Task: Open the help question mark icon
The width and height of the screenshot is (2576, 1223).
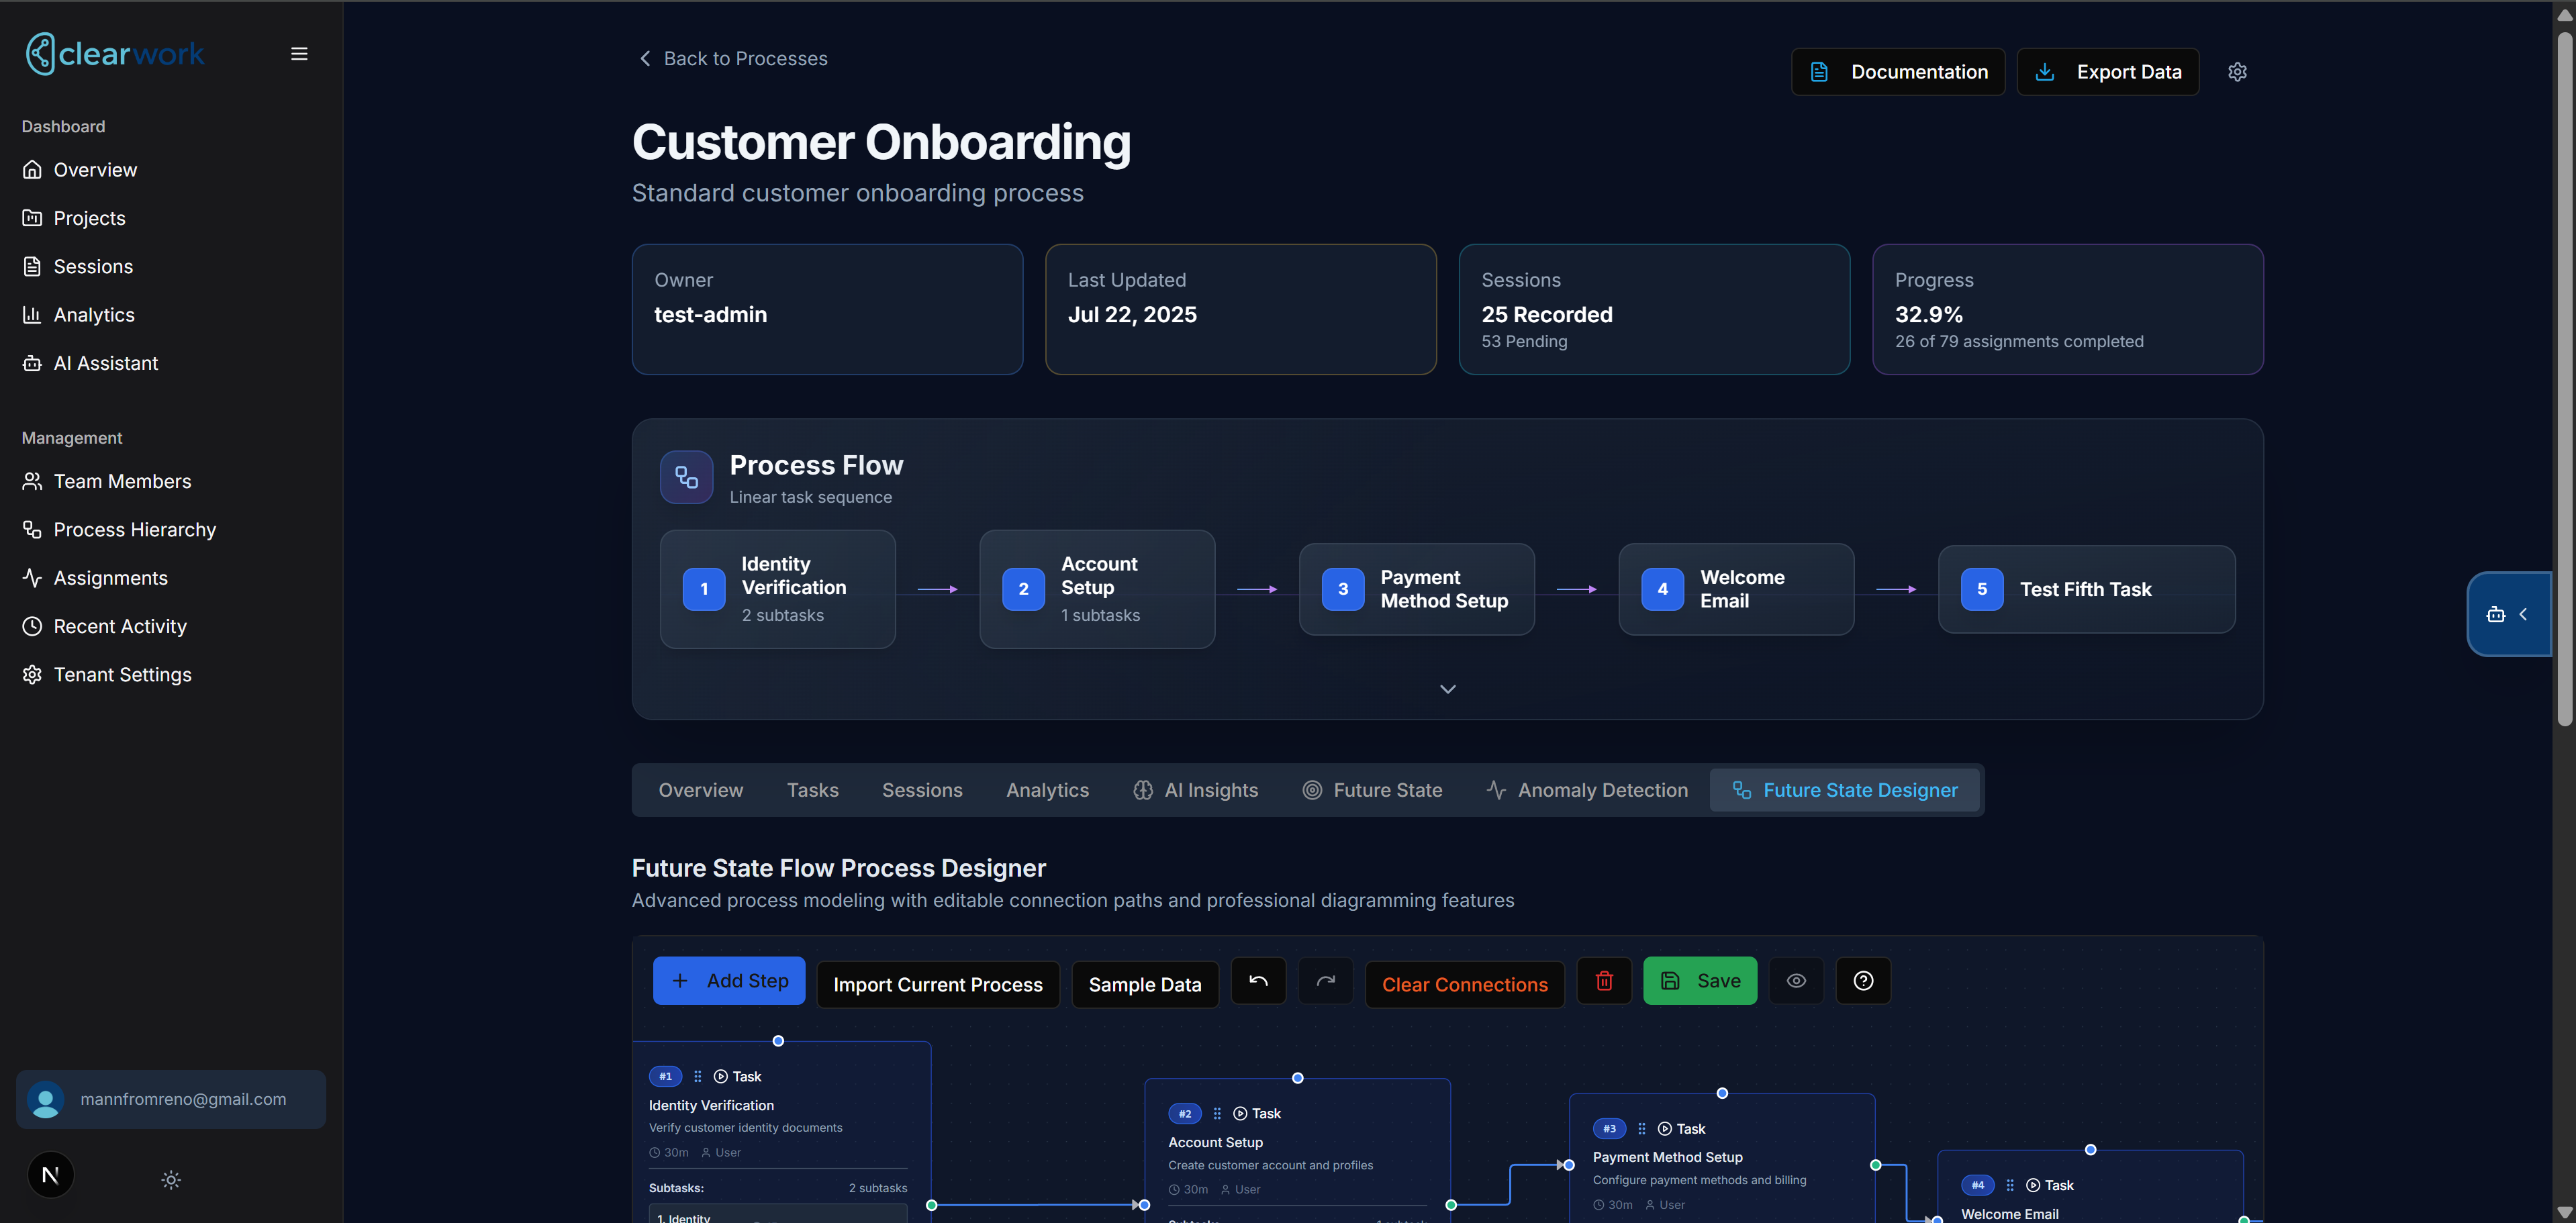Action: [1863, 981]
